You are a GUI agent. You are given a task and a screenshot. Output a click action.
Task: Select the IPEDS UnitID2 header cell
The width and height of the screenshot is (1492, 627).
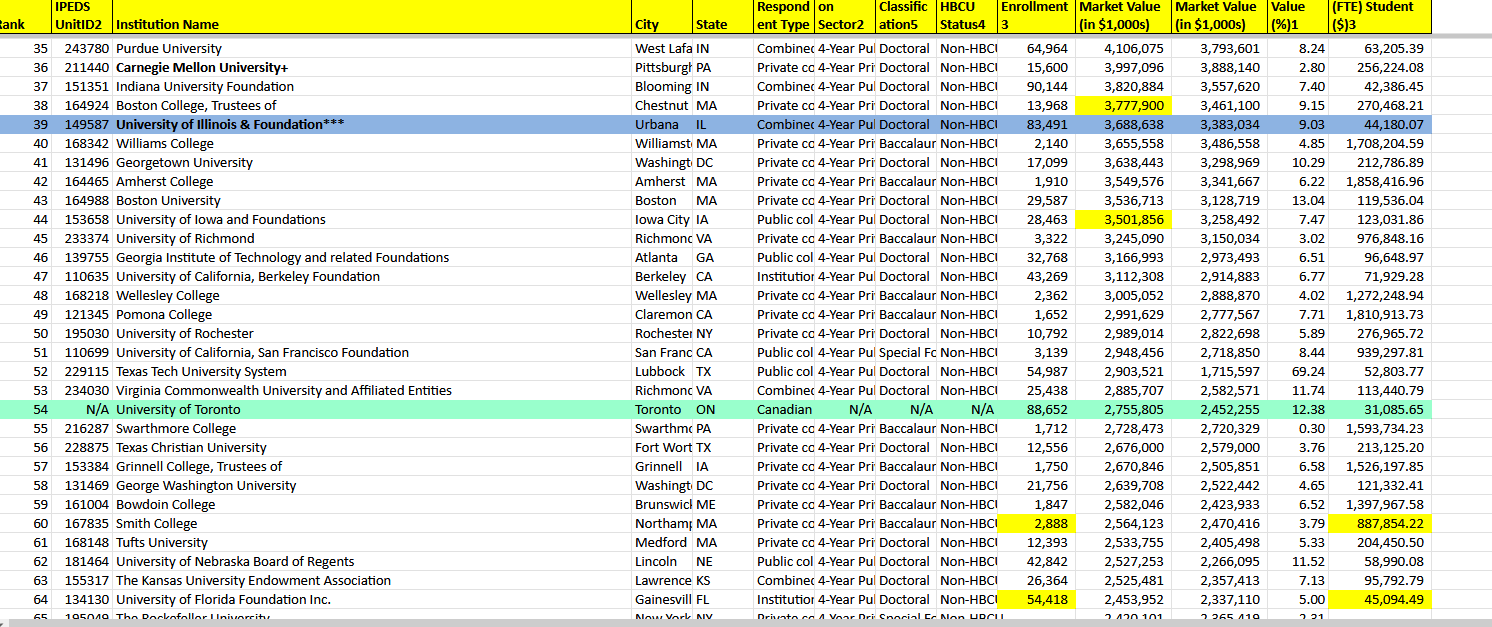point(81,16)
